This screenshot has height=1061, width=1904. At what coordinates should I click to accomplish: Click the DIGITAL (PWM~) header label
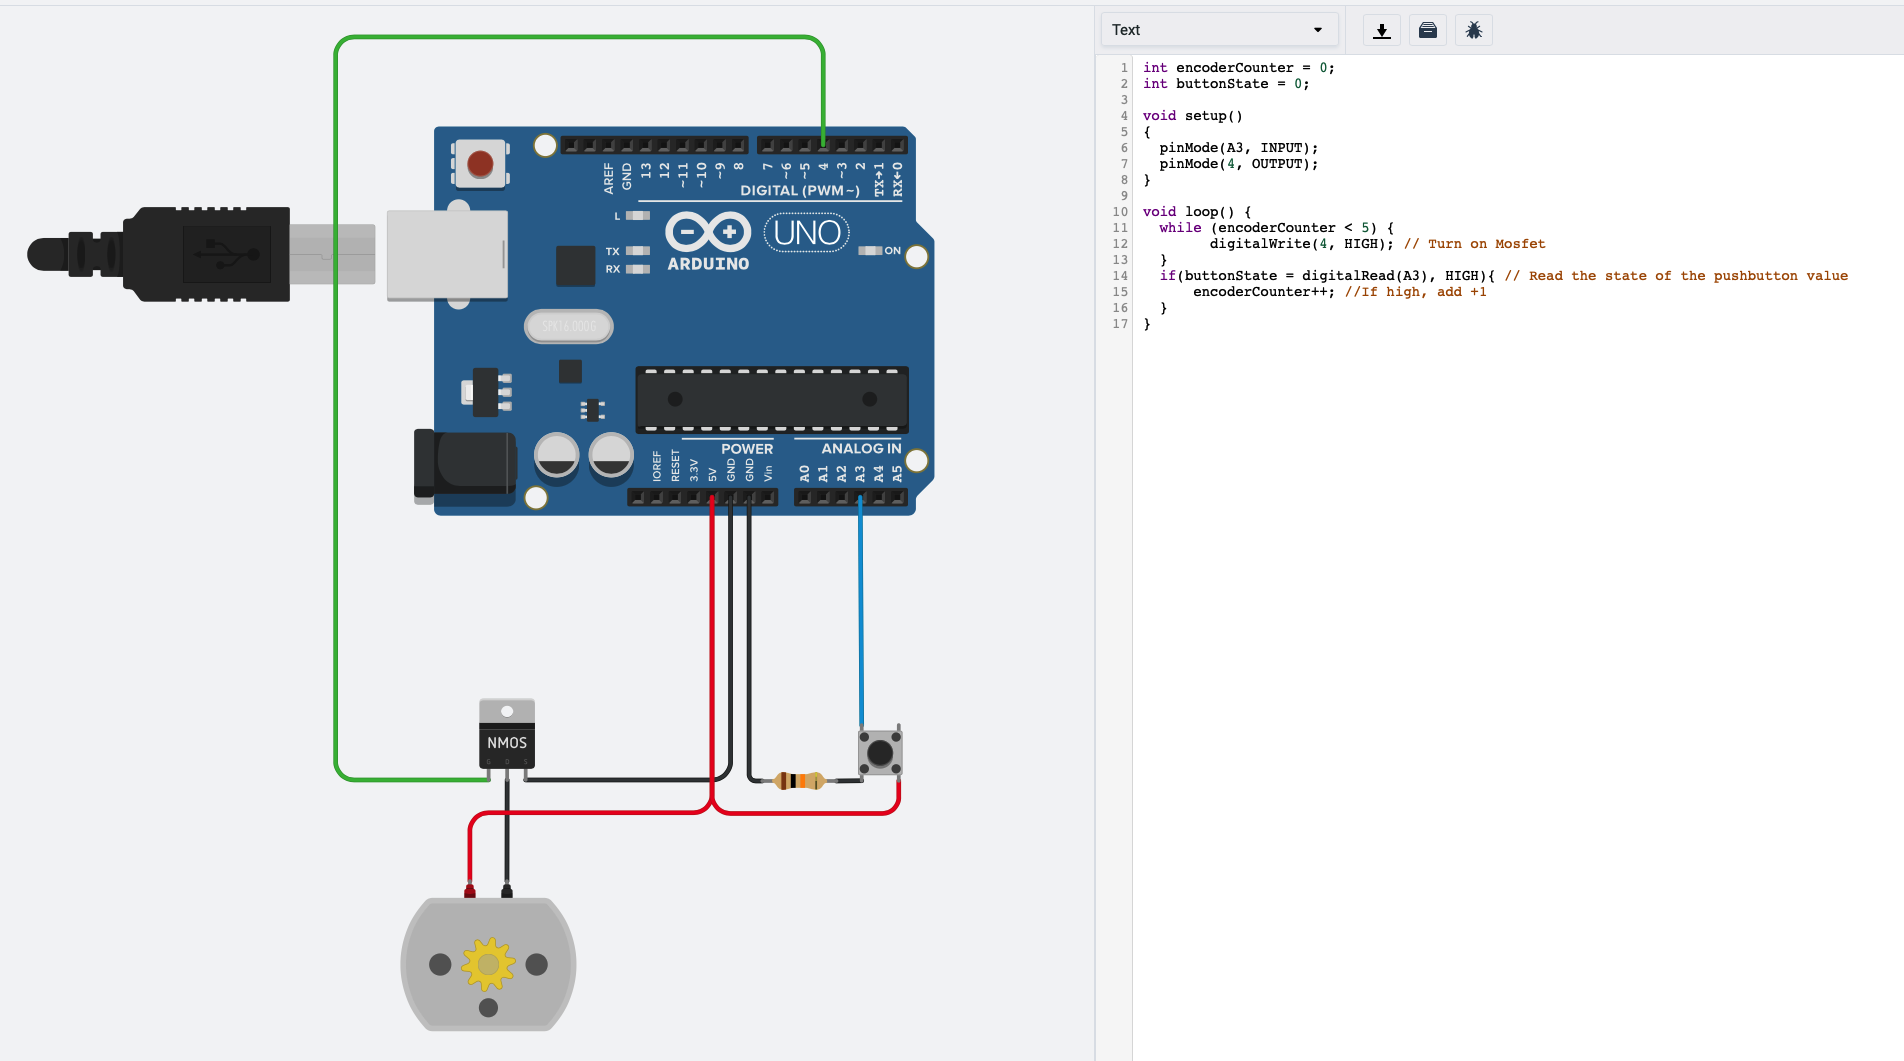point(800,190)
